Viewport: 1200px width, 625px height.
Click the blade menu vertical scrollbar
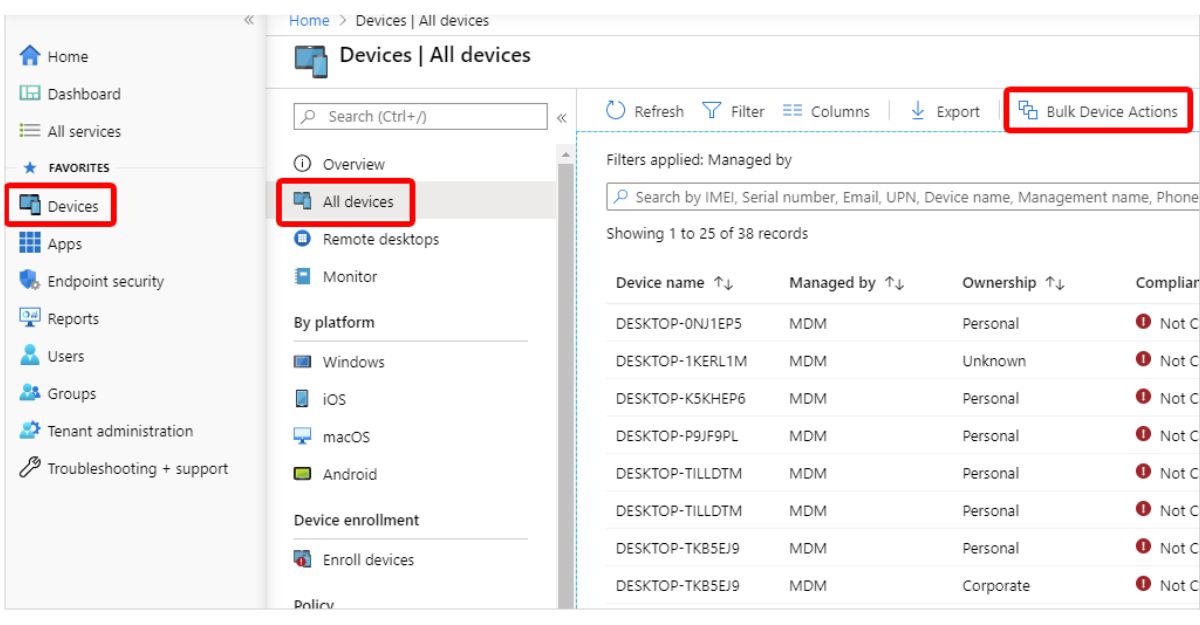click(567, 380)
